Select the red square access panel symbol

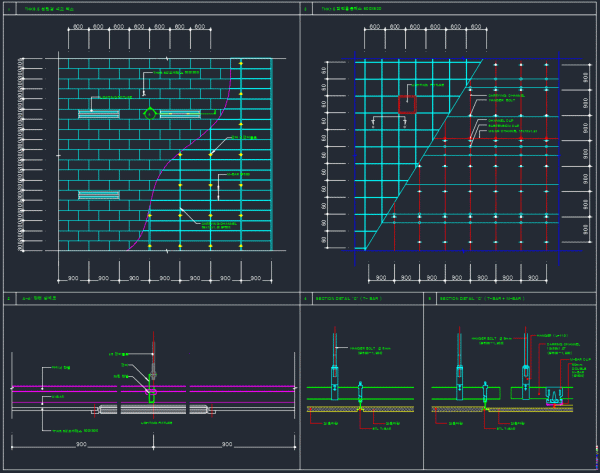tap(407, 104)
